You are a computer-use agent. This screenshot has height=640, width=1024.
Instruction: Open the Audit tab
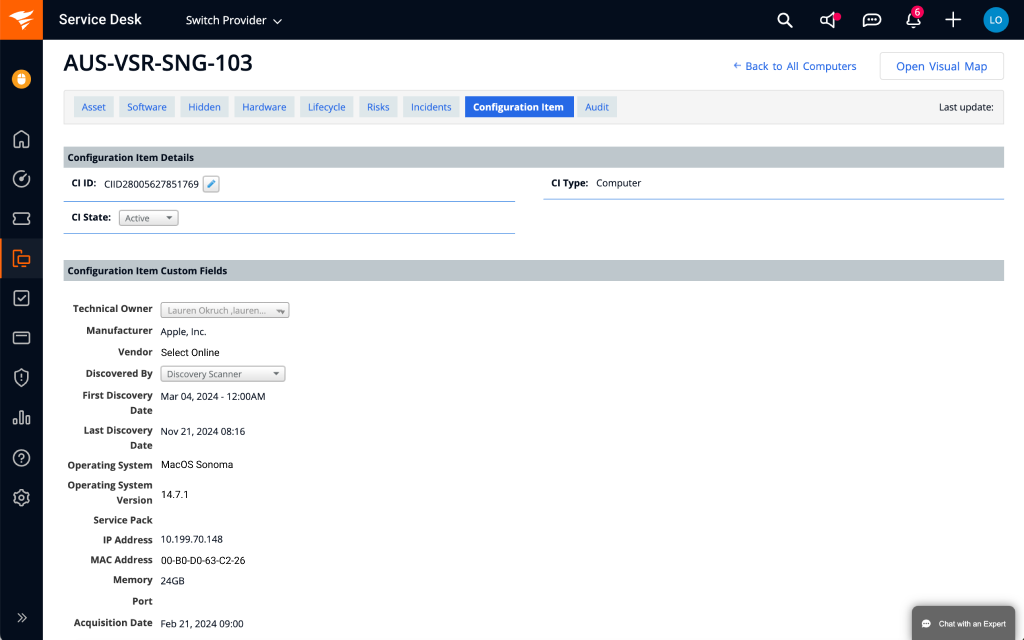(596, 106)
